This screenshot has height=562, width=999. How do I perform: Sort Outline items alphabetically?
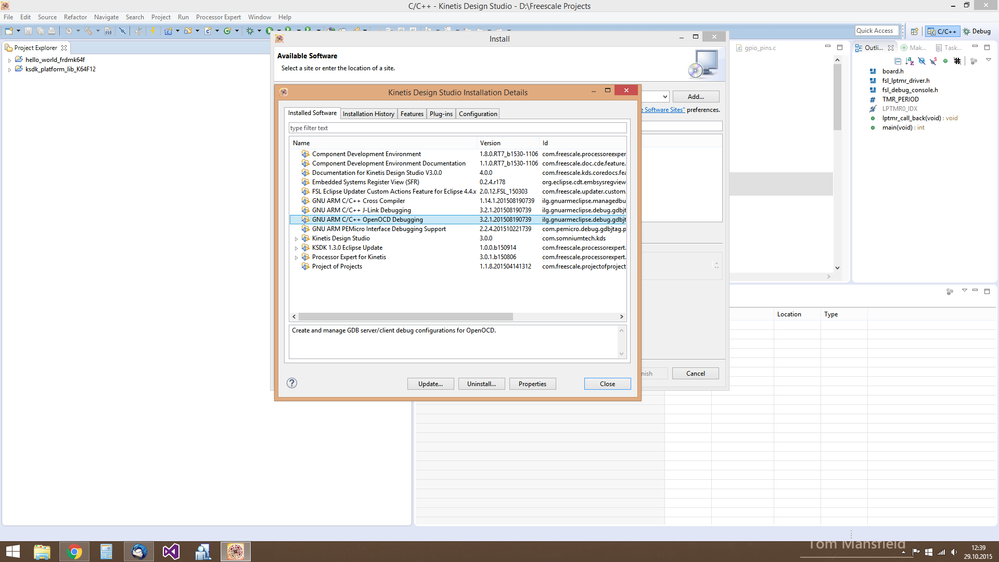(x=910, y=61)
